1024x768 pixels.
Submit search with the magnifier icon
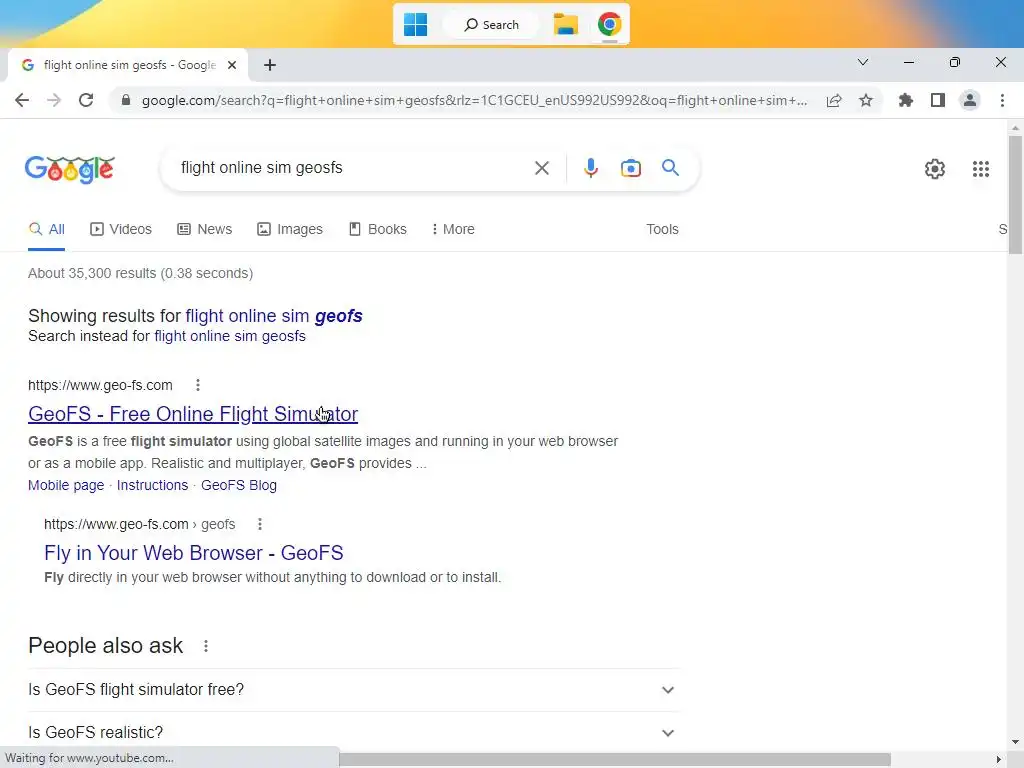(670, 168)
